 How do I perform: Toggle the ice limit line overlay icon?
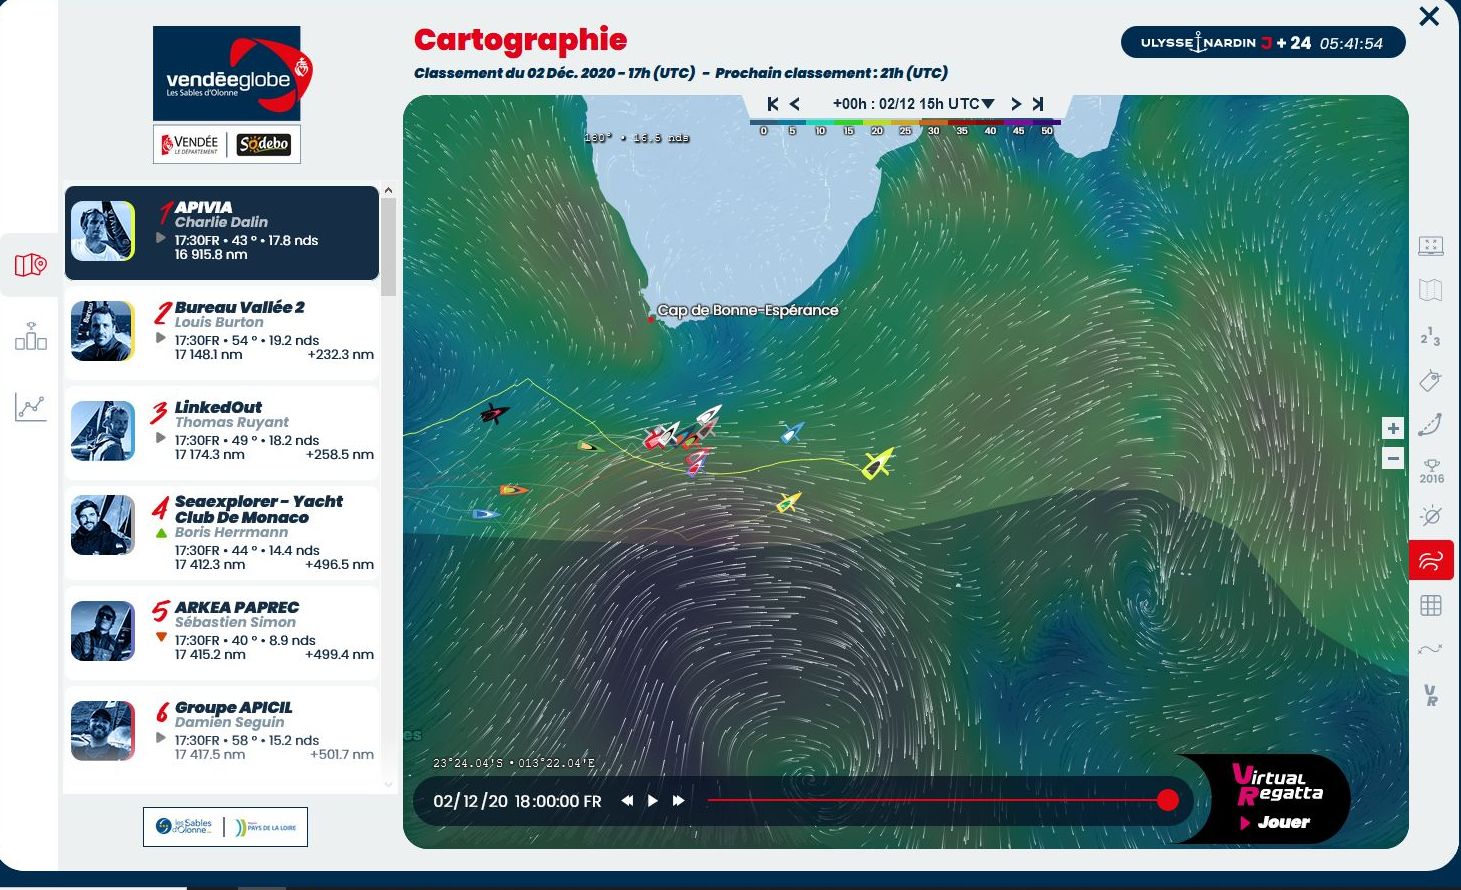point(1431,650)
